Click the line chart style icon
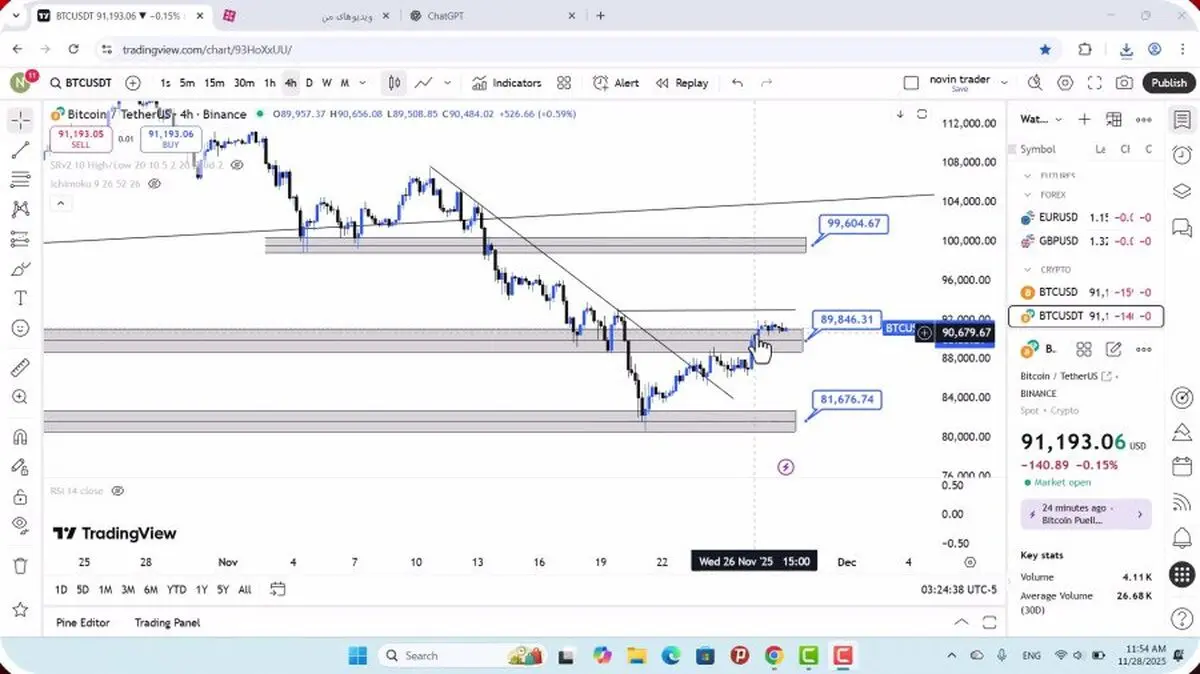This screenshot has height=674, width=1200. point(424,83)
